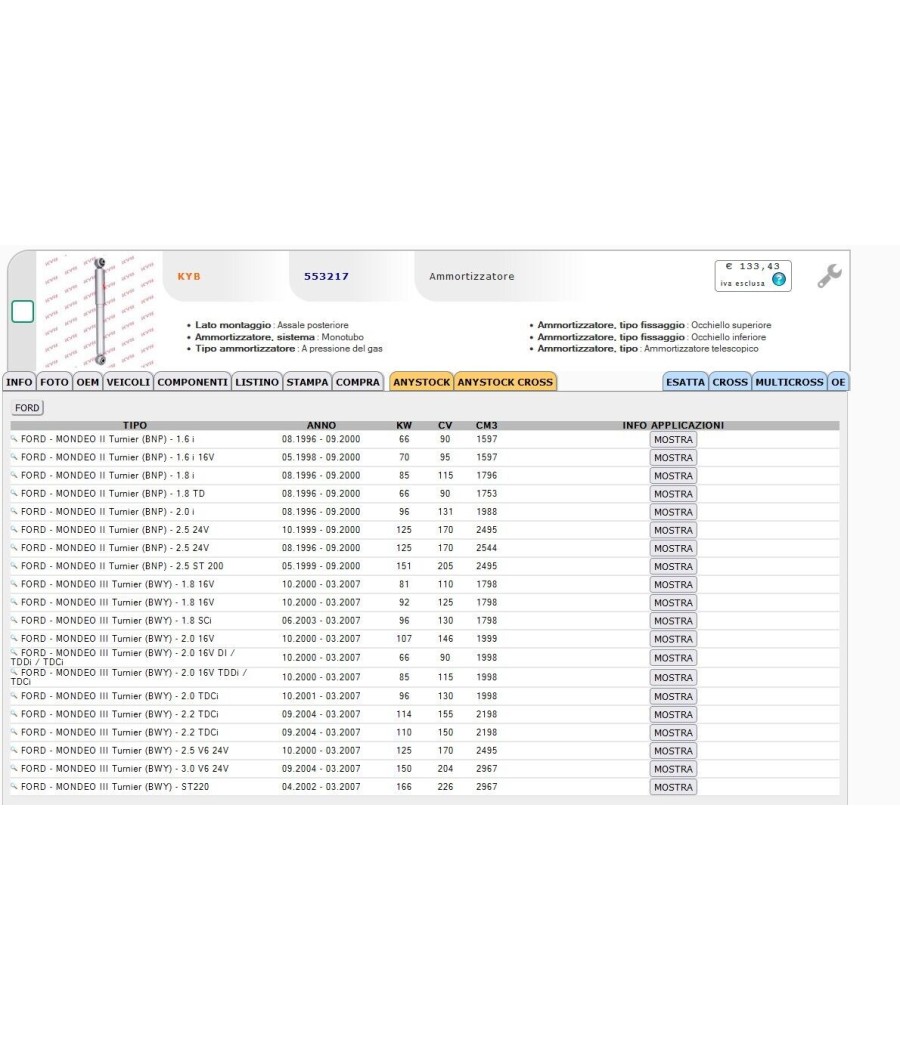The image size is (900, 1050).
Task: Click the TIPO column header
Action: click(135, 425)
